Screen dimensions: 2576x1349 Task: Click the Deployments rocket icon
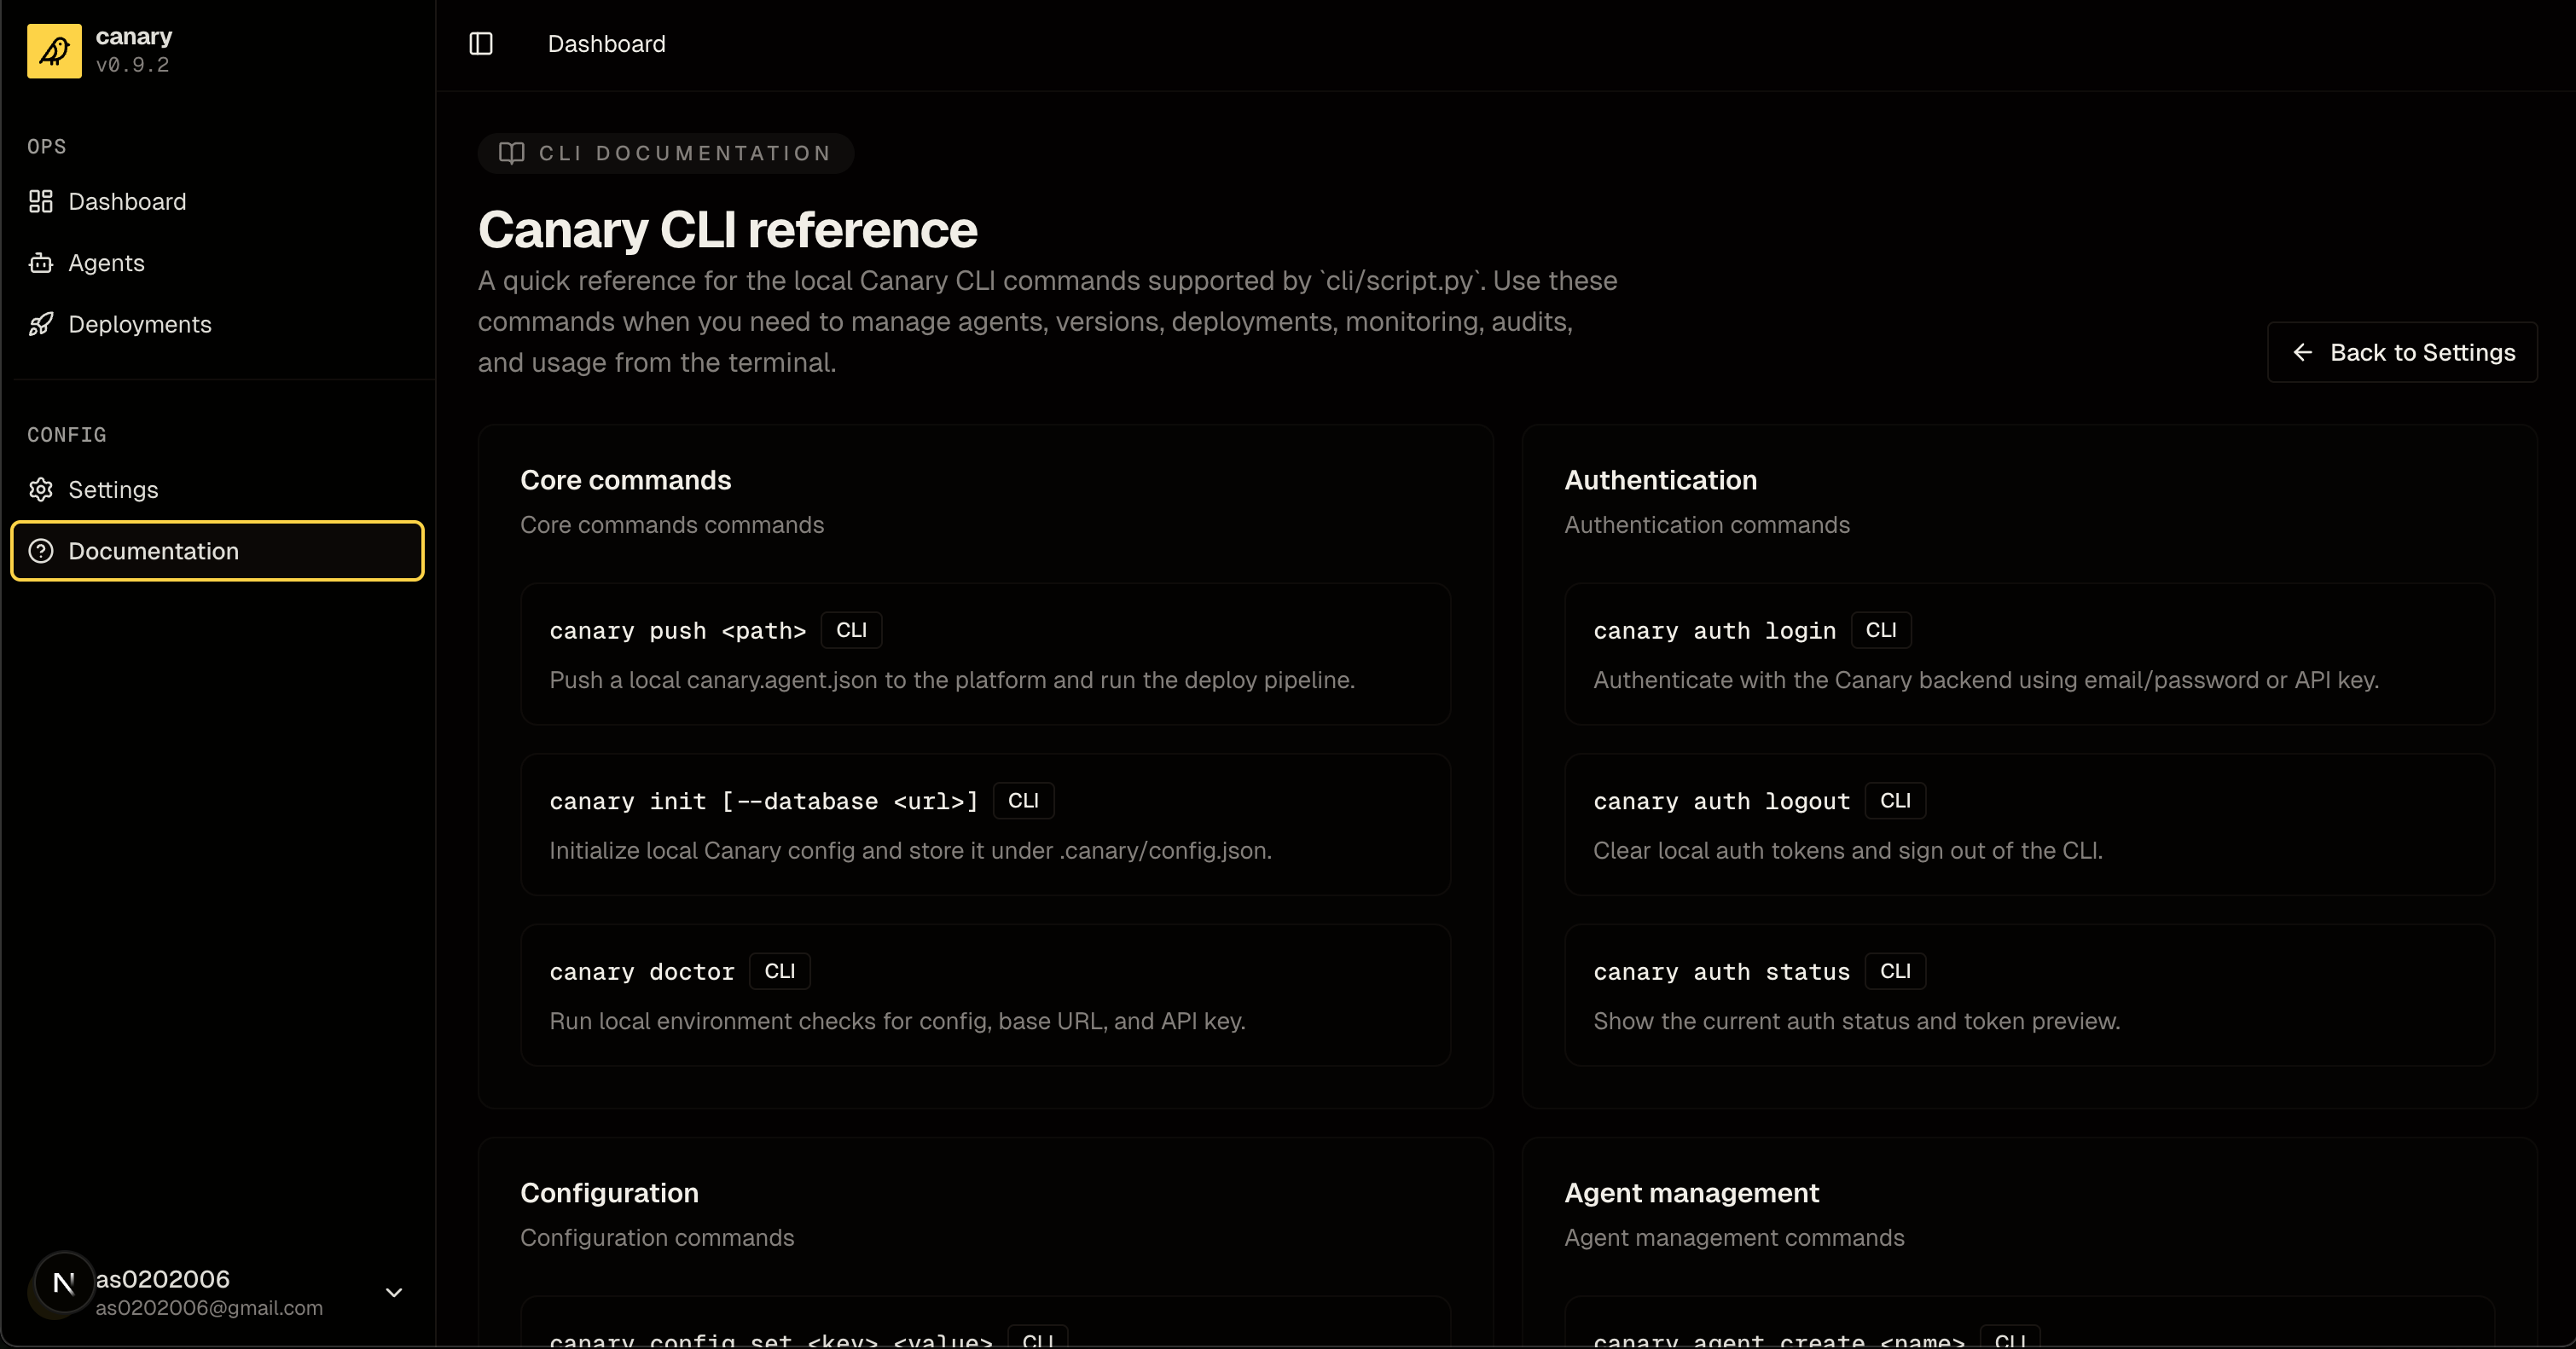[41, 324]
